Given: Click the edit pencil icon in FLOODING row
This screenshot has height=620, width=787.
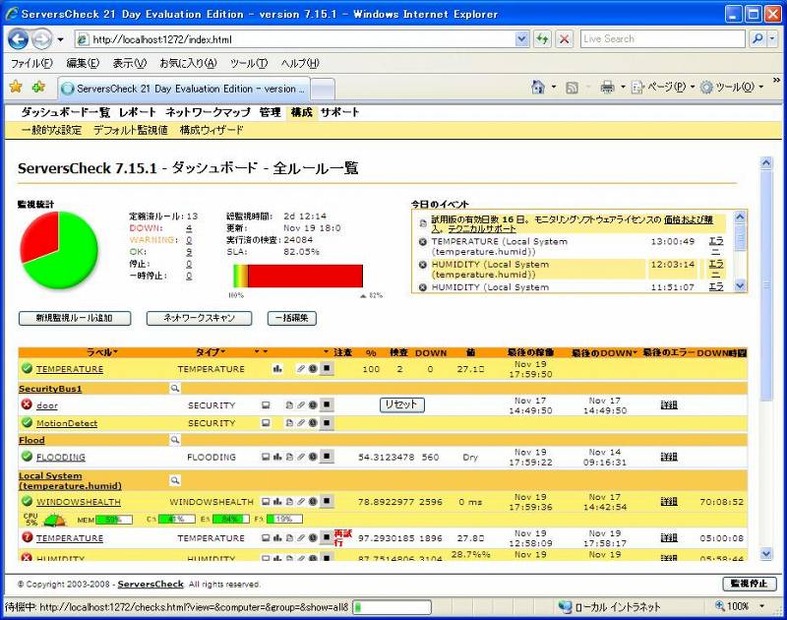Looking at the screenshot, I should [x=301, y=457].
